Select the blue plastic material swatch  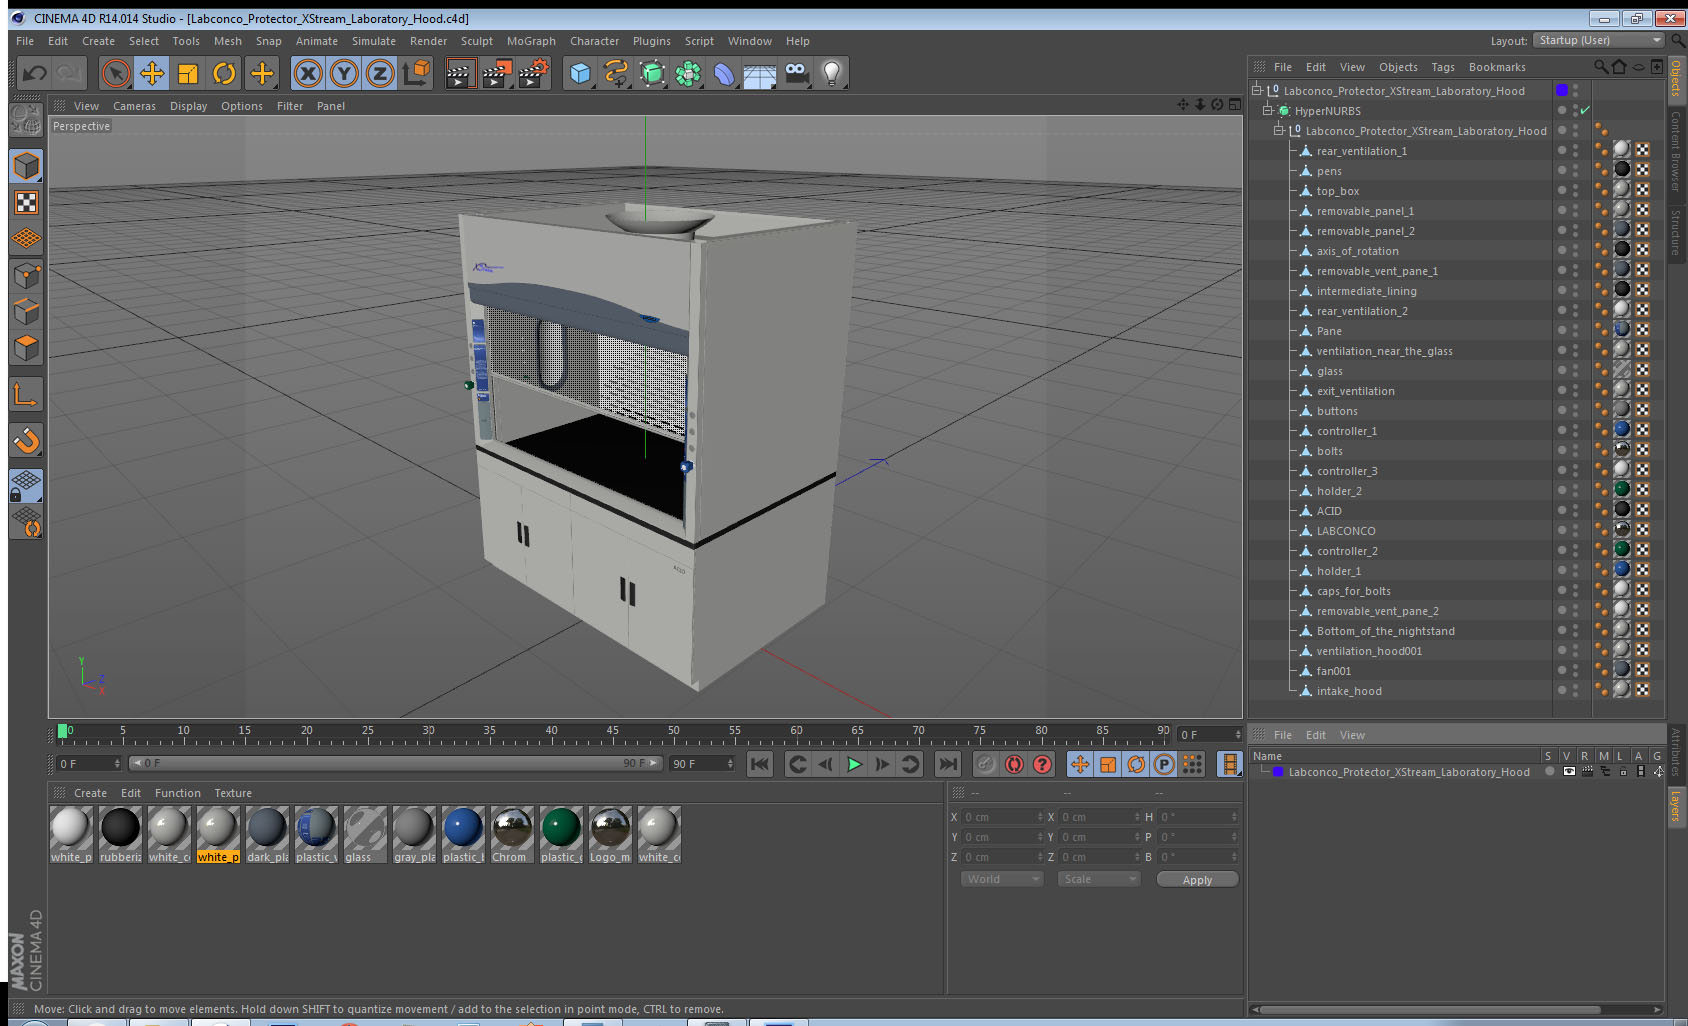tap(463, 835)
